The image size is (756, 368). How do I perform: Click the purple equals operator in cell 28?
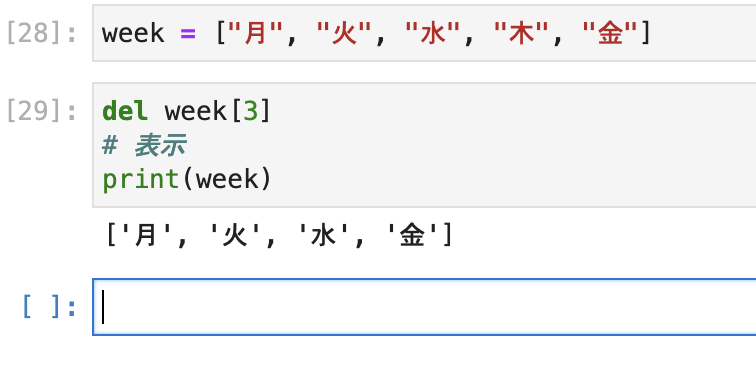click(188, 34)
